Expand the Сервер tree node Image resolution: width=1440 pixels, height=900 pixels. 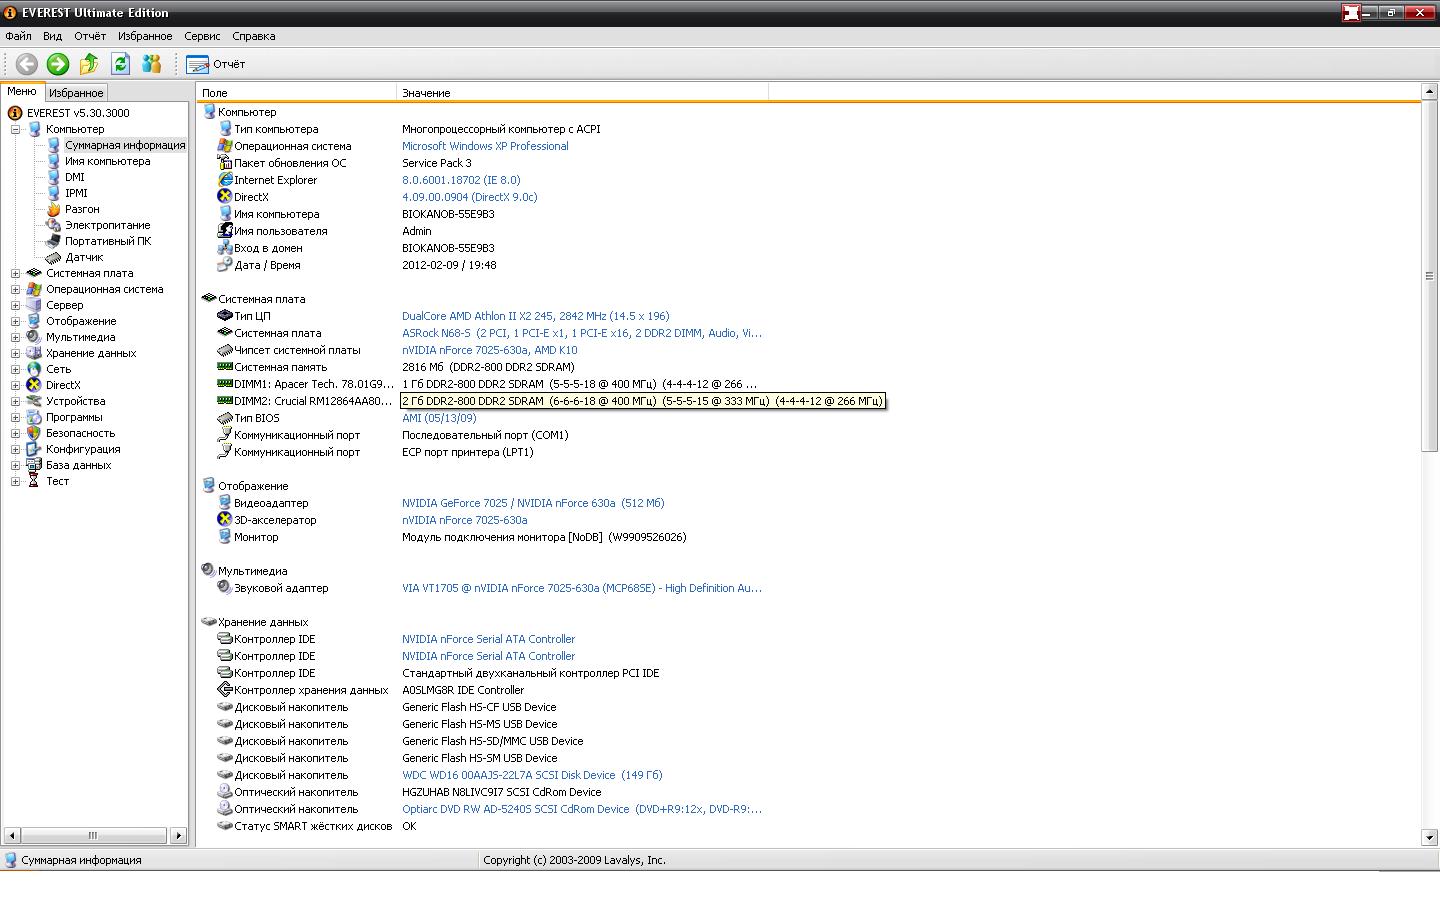15,305
